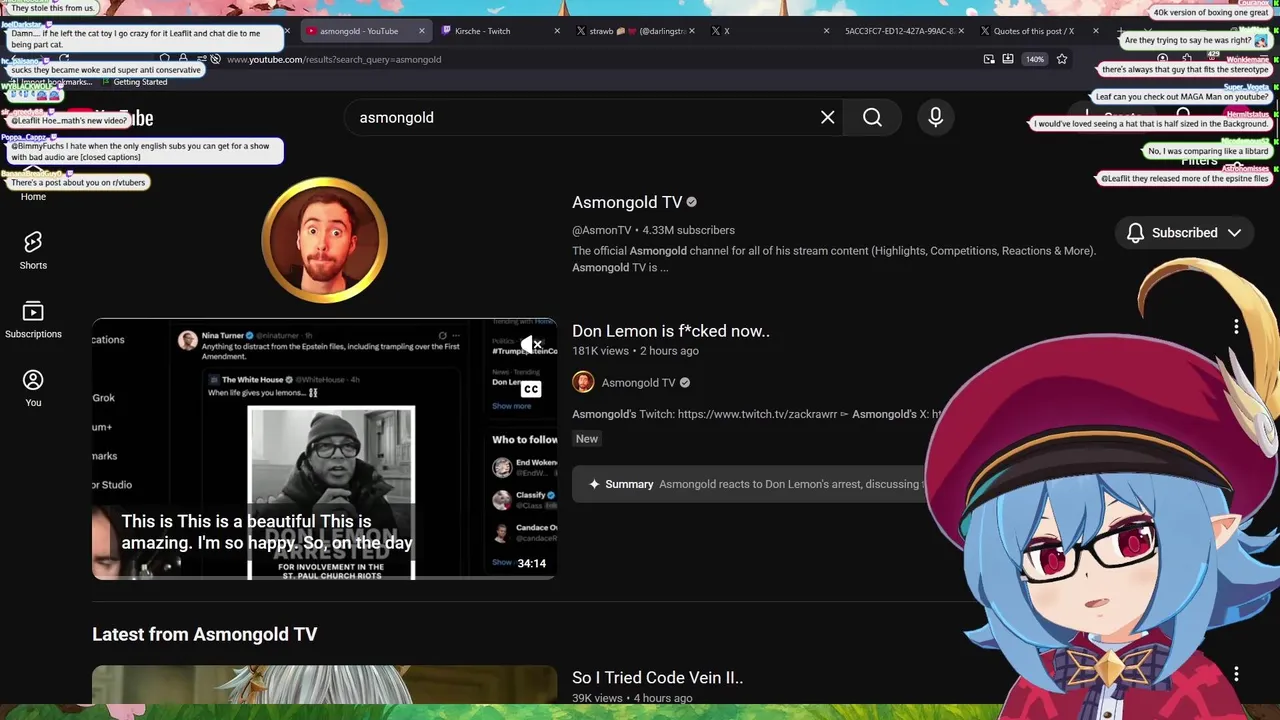
Task: Click the verified badge beside Asmongold TV
Action: tap(691, 202)
